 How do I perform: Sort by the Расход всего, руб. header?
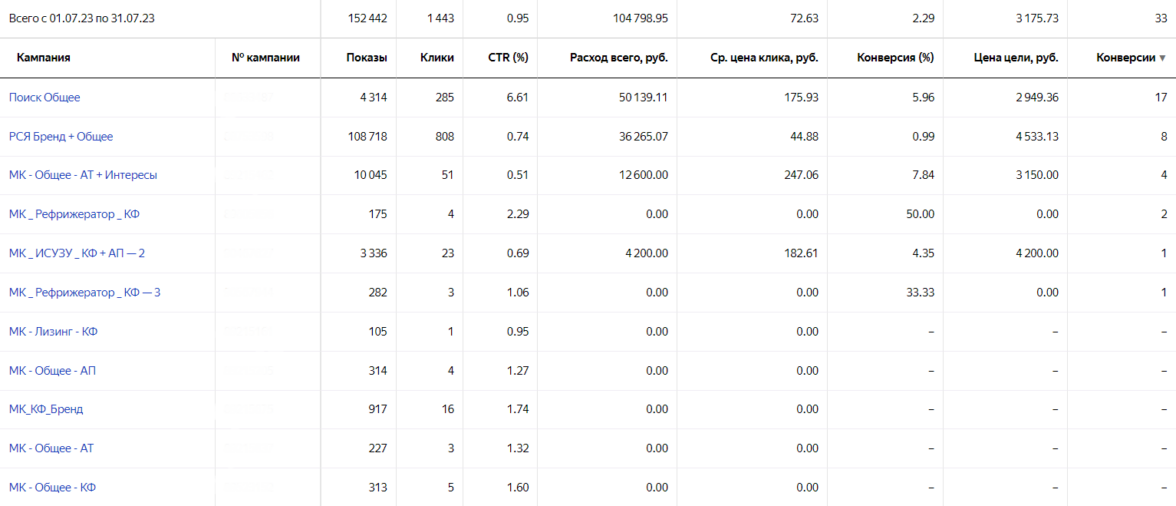coord(618,58)
